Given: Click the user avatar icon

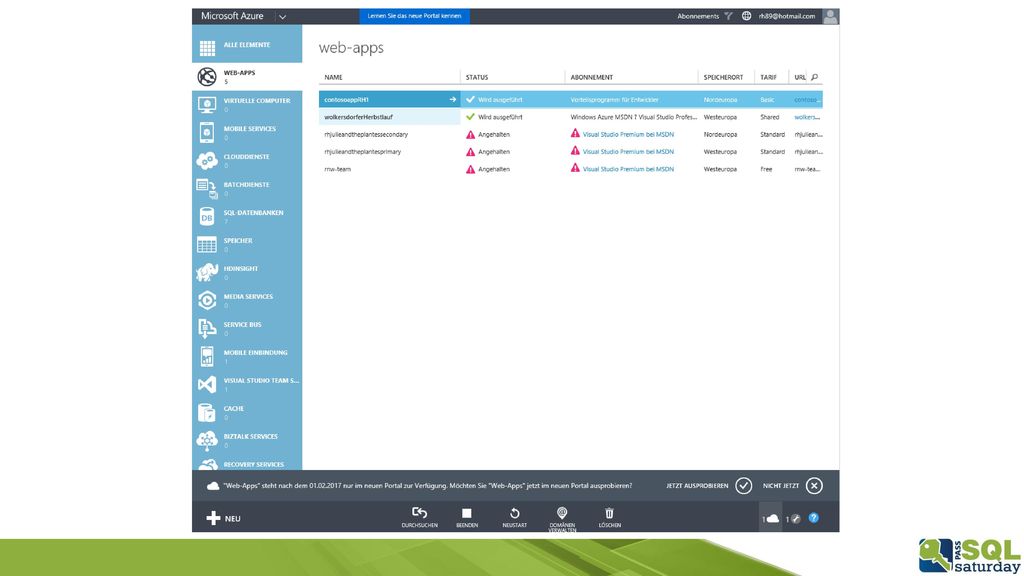Looking at the screenshot, I should 830,16.
